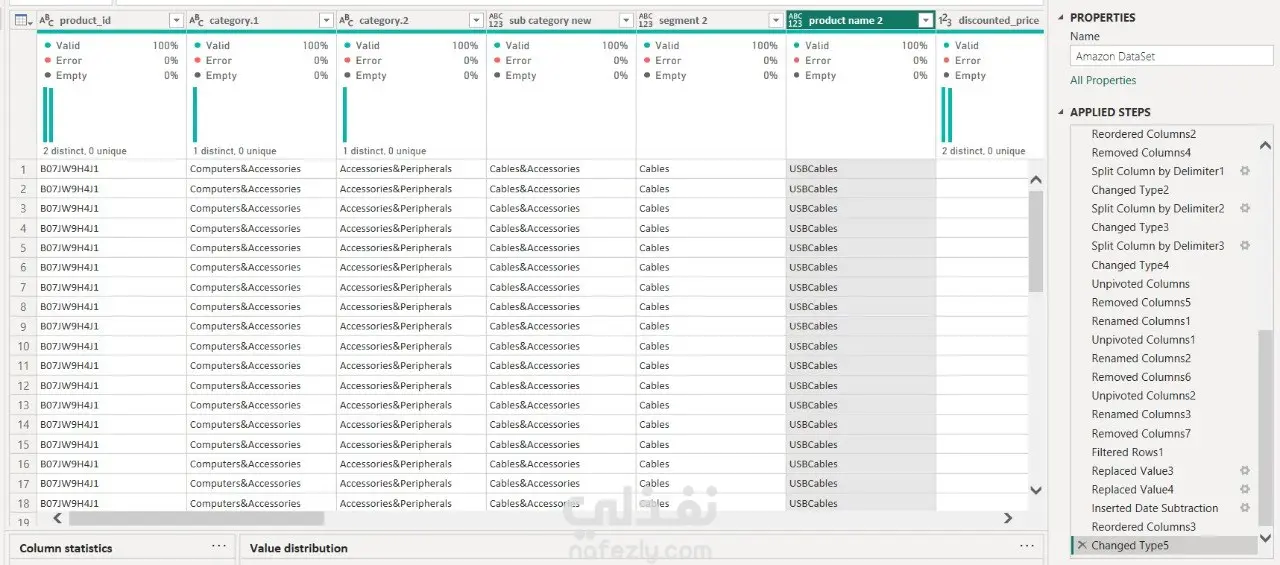This screenshot has height=565, width=1280.
Task: Click Accessories&Peripherals cell in row 15
Action: tap(411, 444)
